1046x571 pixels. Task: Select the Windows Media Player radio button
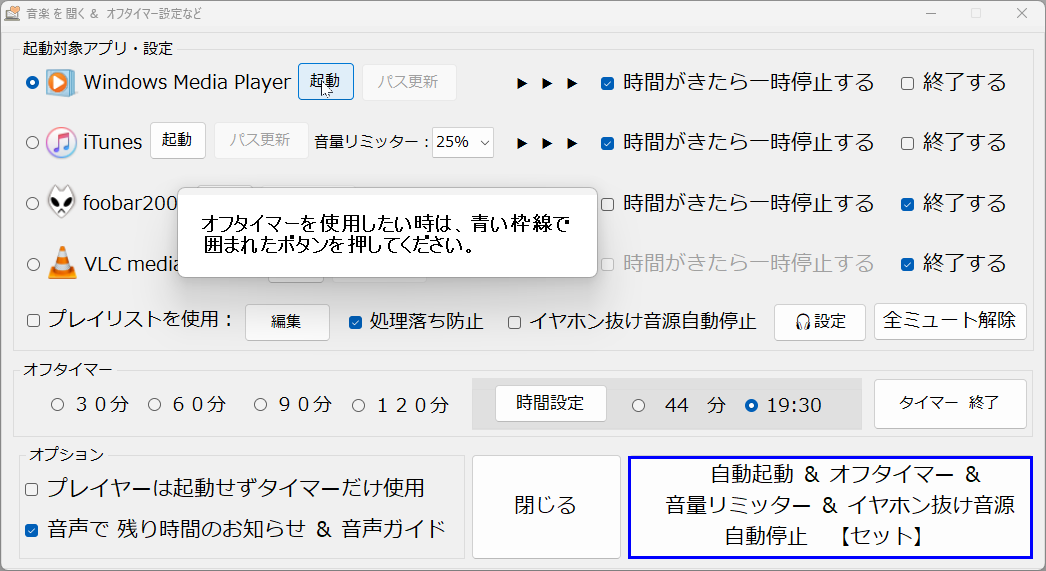32,83
